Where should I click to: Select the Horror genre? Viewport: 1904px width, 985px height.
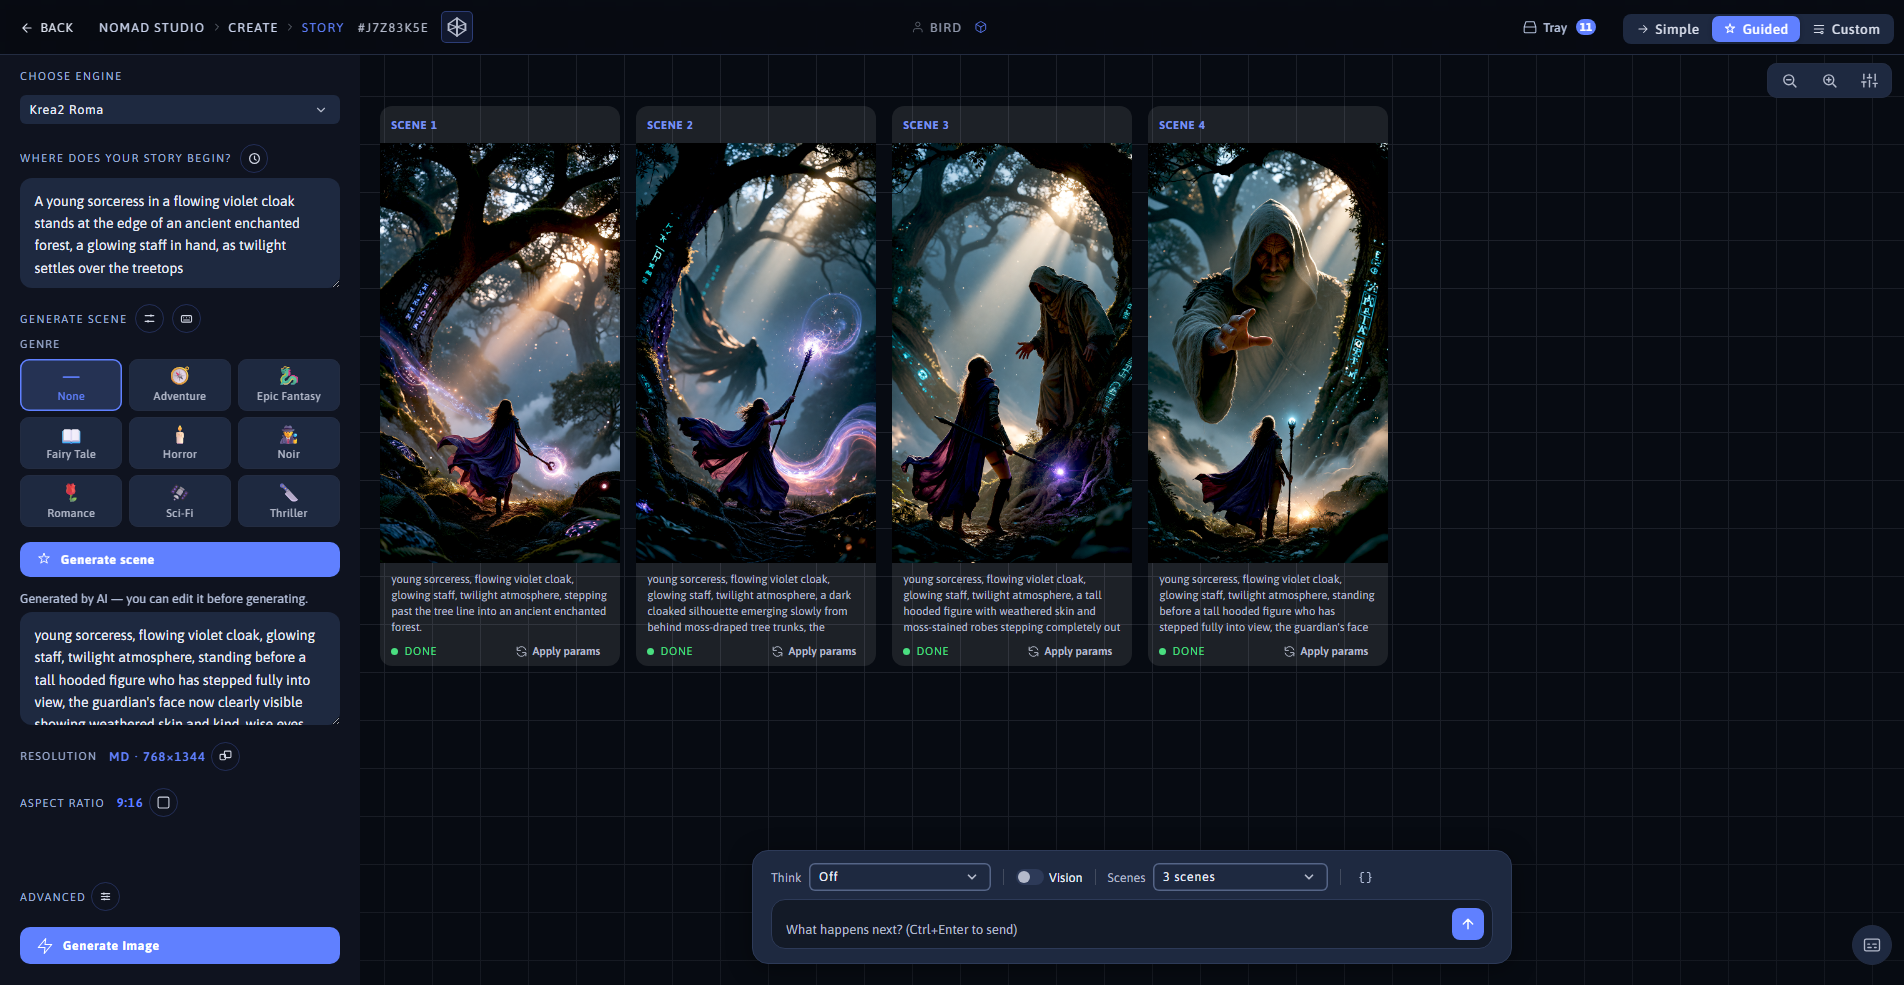(180, 443)
